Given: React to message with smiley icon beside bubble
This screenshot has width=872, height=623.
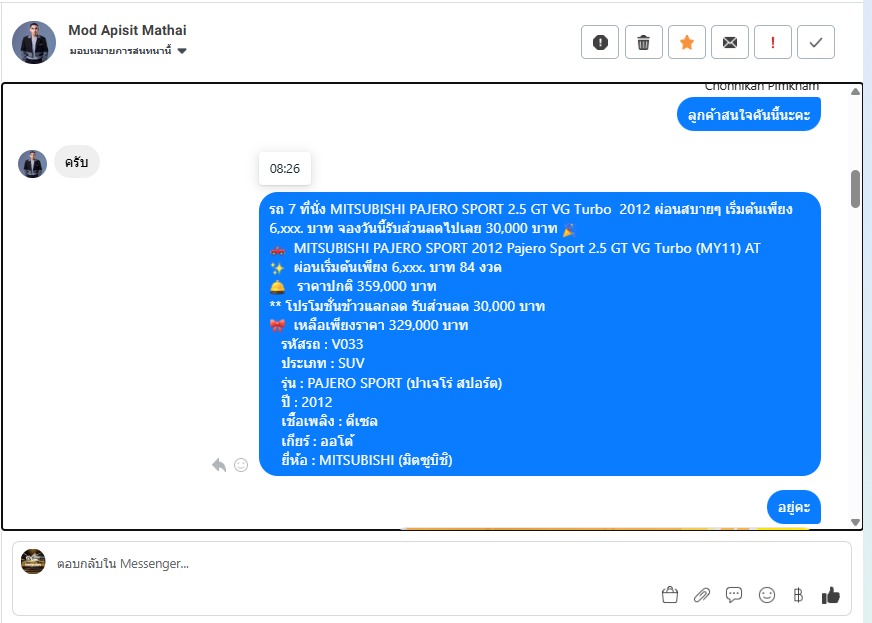Looking at the screenshot, I should tap(241, 465).
